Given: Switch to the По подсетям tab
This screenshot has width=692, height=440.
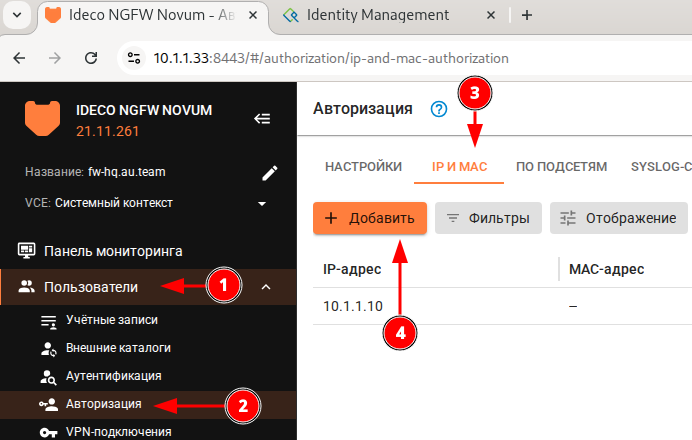Looking at the screenshot, I should pyautogui.click(x=561, y=167).
